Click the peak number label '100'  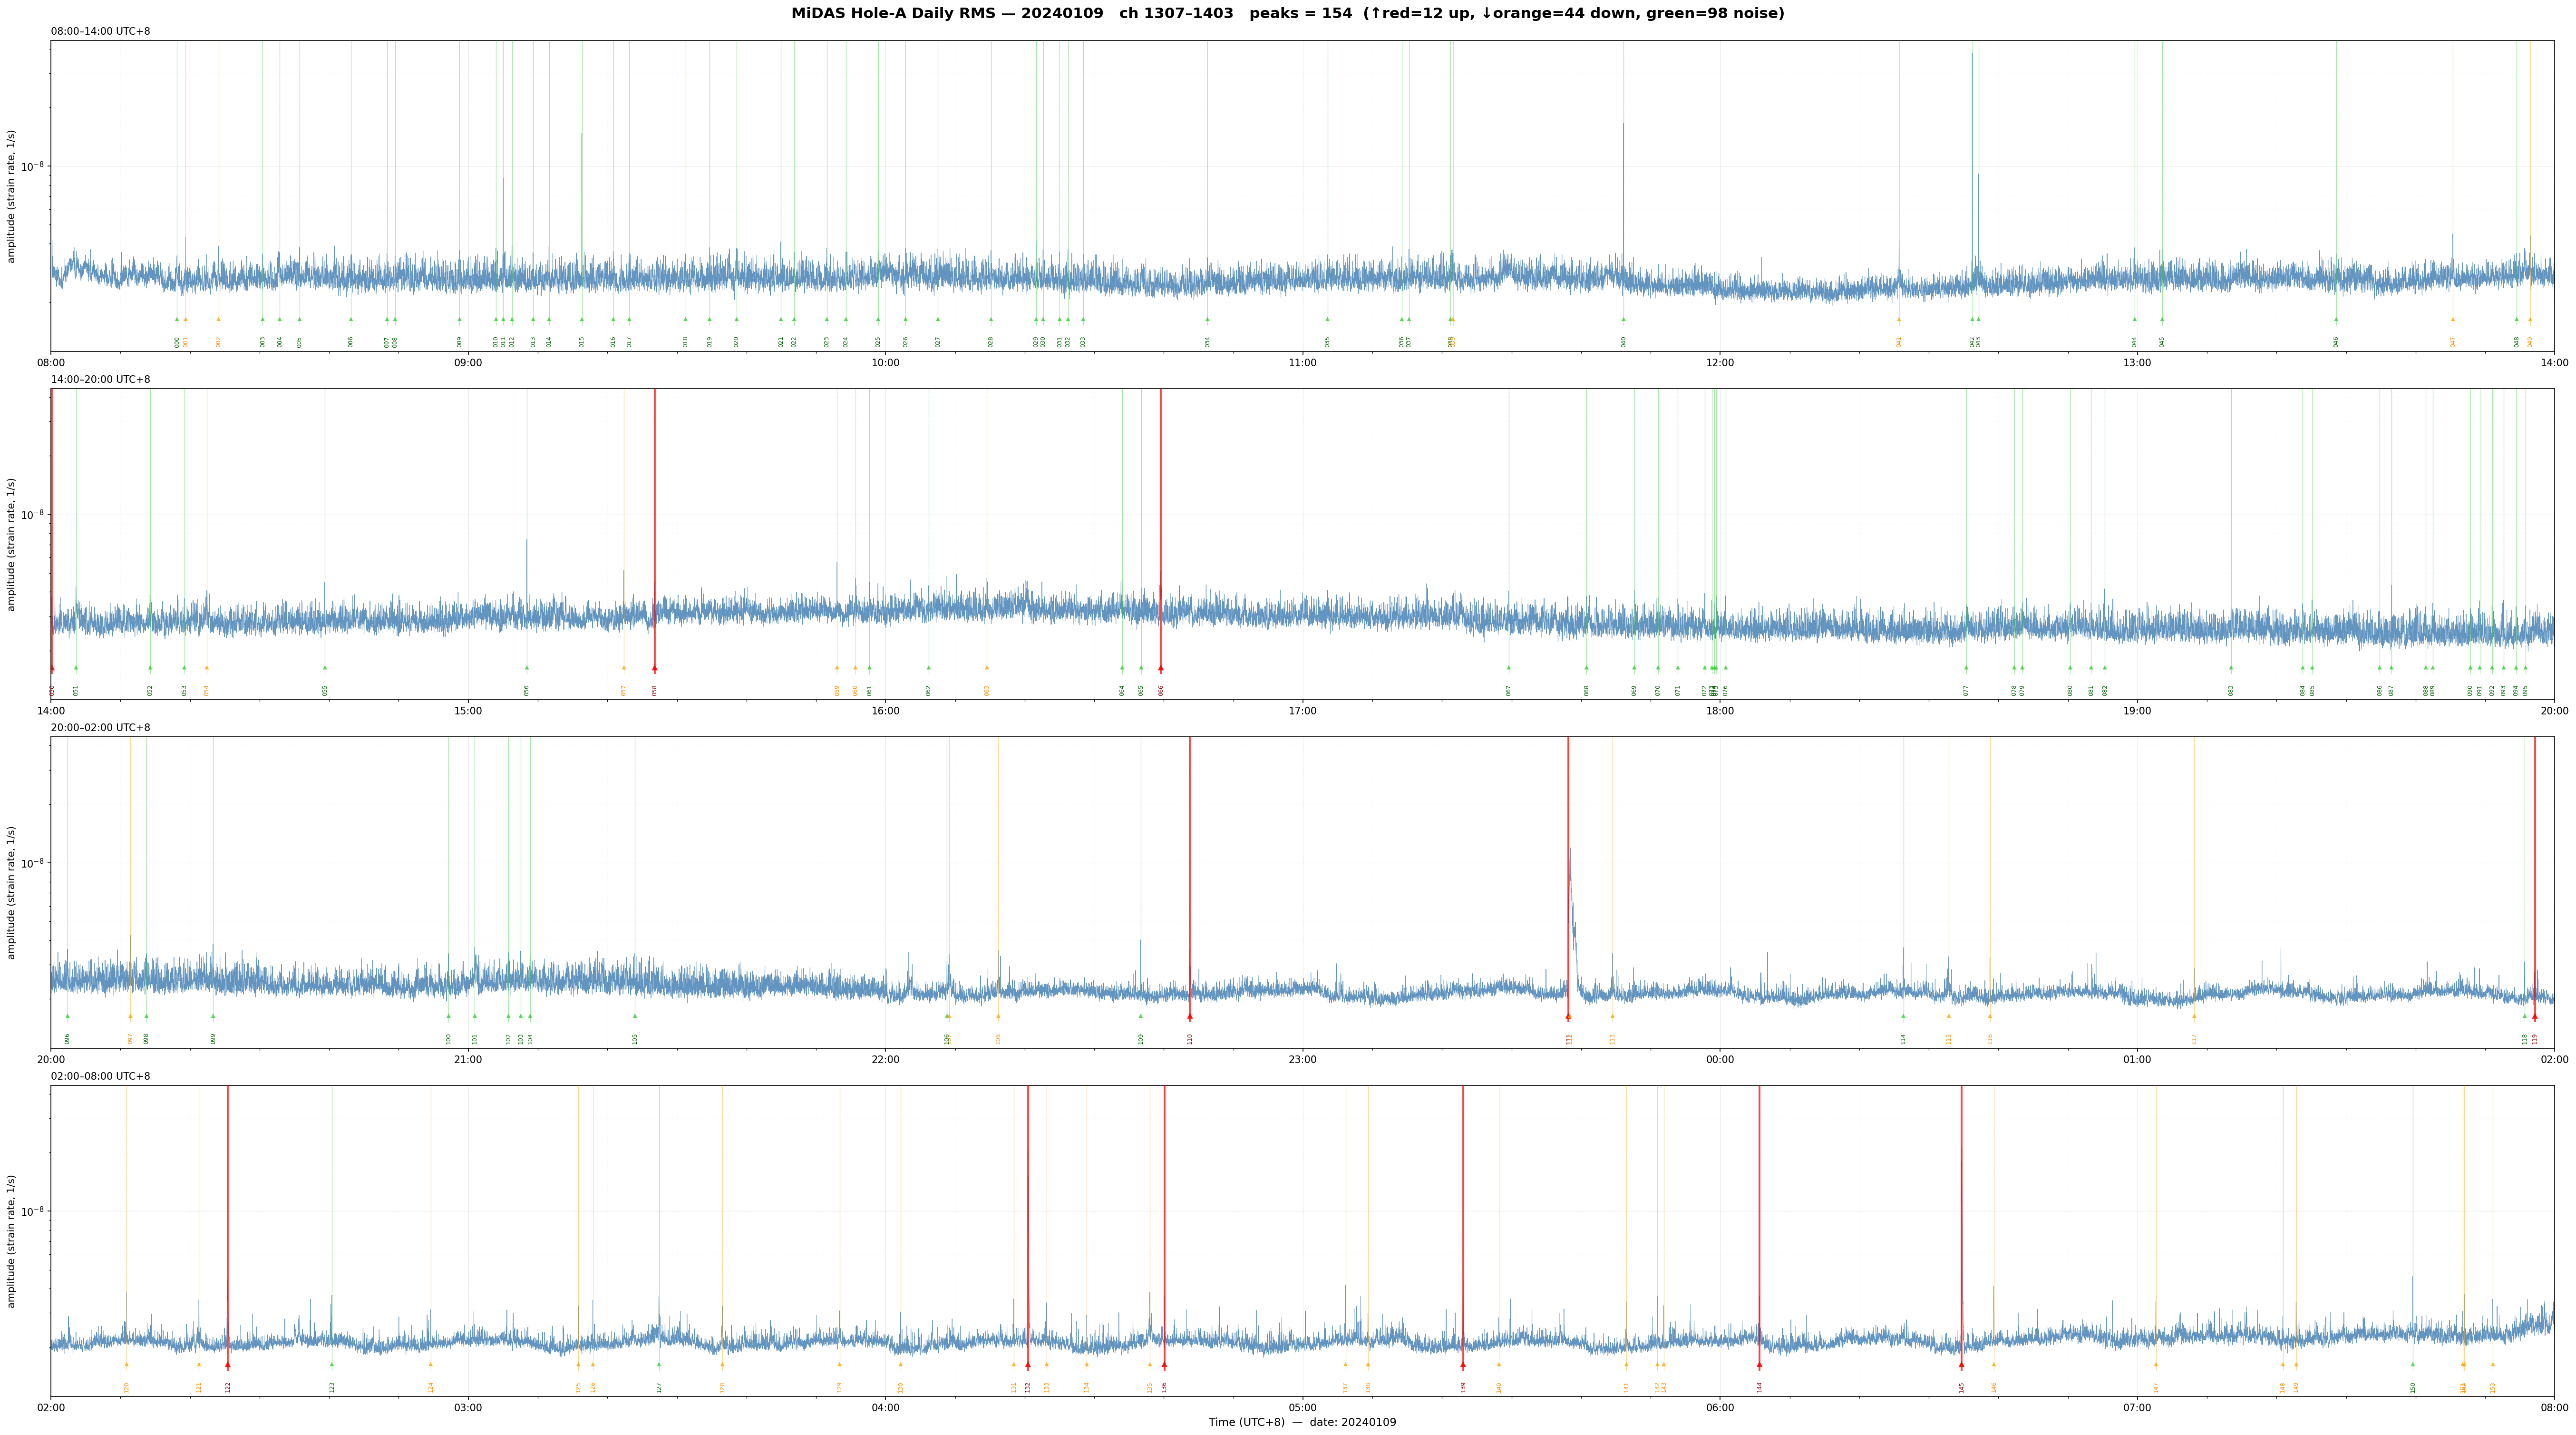pos(449,1039)
